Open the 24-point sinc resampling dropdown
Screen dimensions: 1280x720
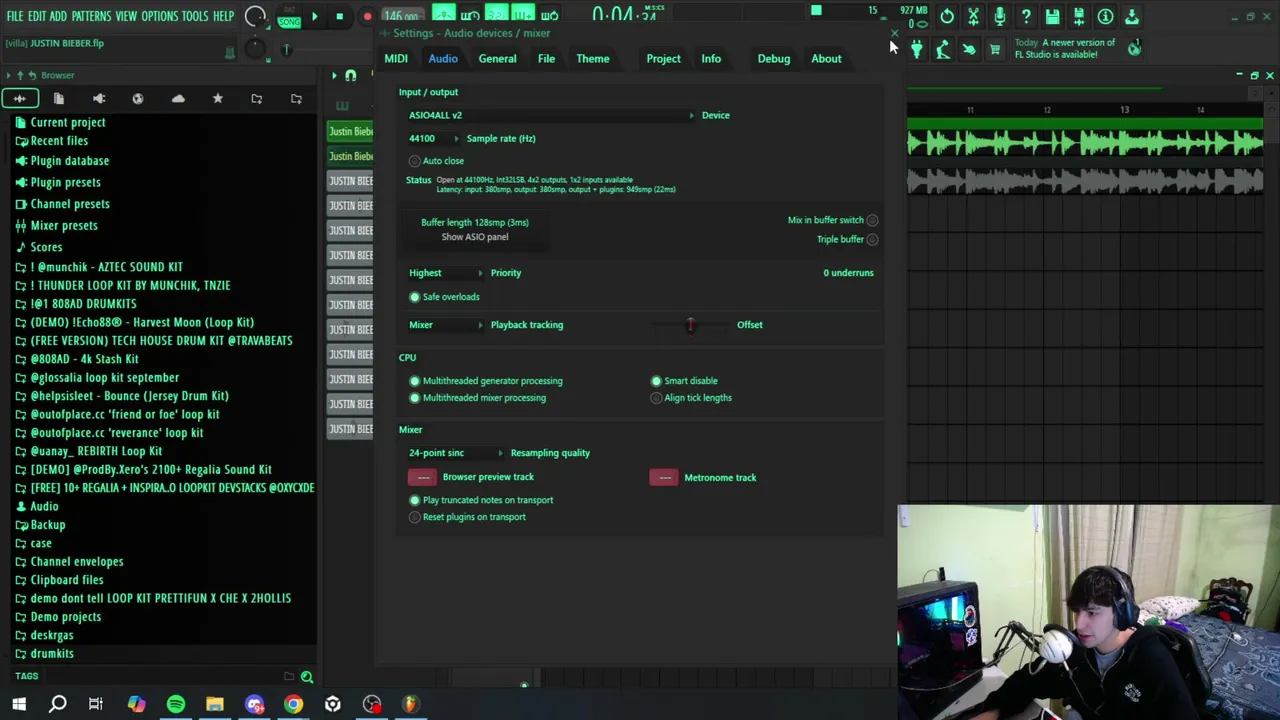tap(456, 453)
